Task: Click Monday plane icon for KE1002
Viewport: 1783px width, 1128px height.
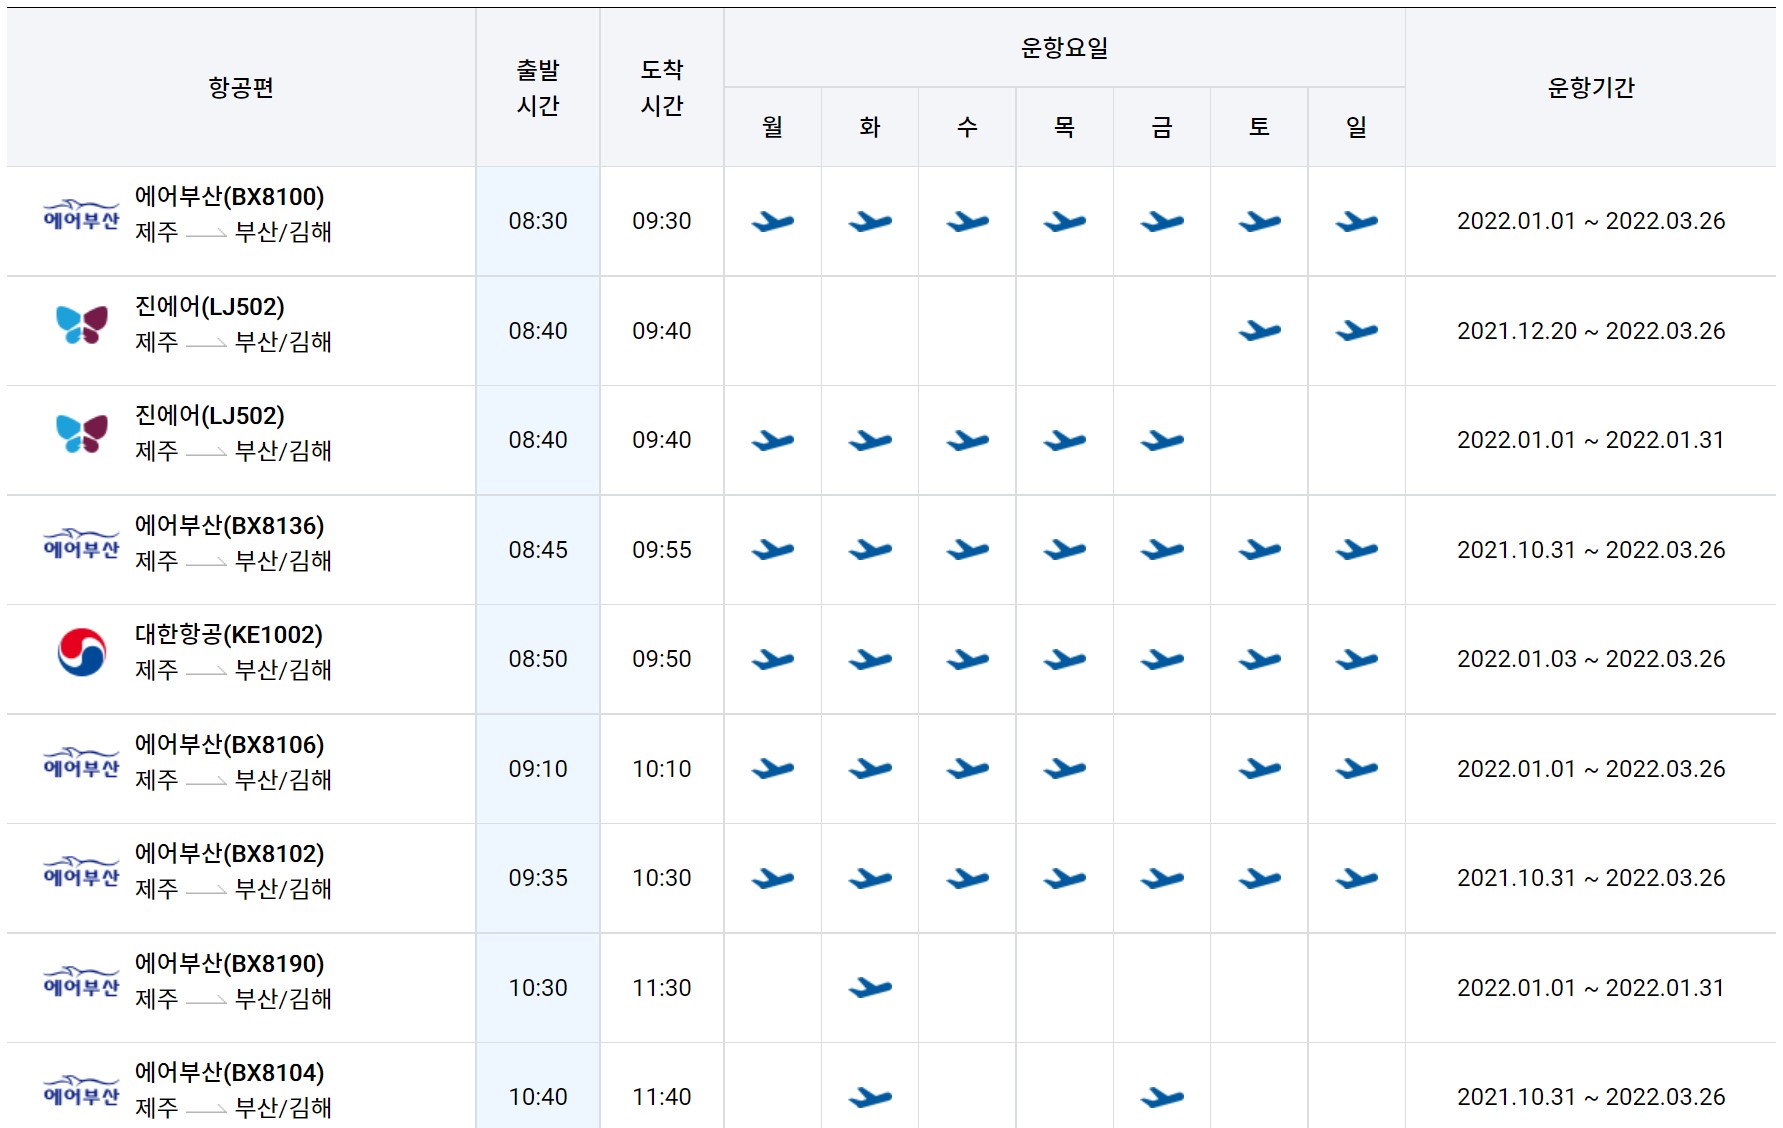Action: click(x=772, y=659)
